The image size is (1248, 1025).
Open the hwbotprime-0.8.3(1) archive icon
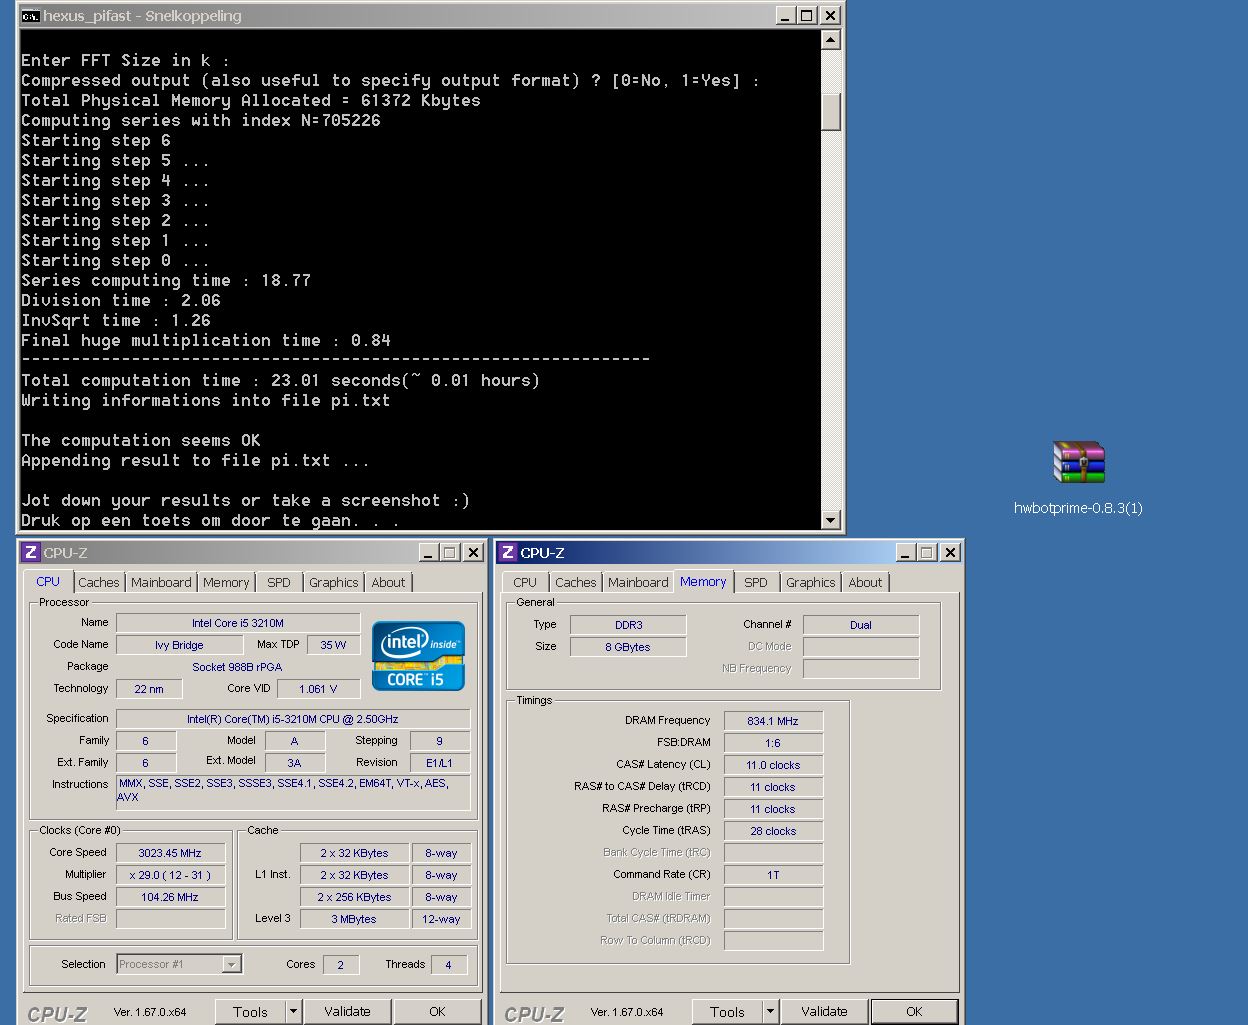1078,462
